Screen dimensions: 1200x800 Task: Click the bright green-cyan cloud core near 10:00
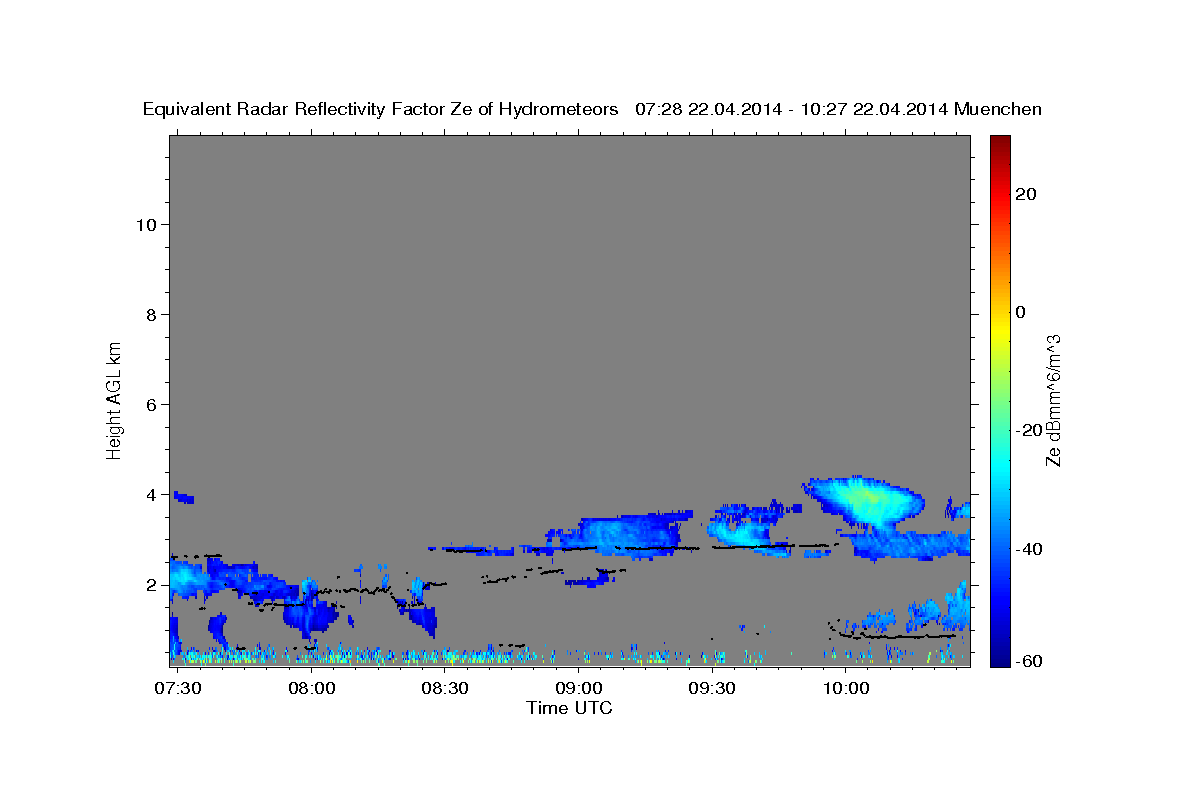868,500
